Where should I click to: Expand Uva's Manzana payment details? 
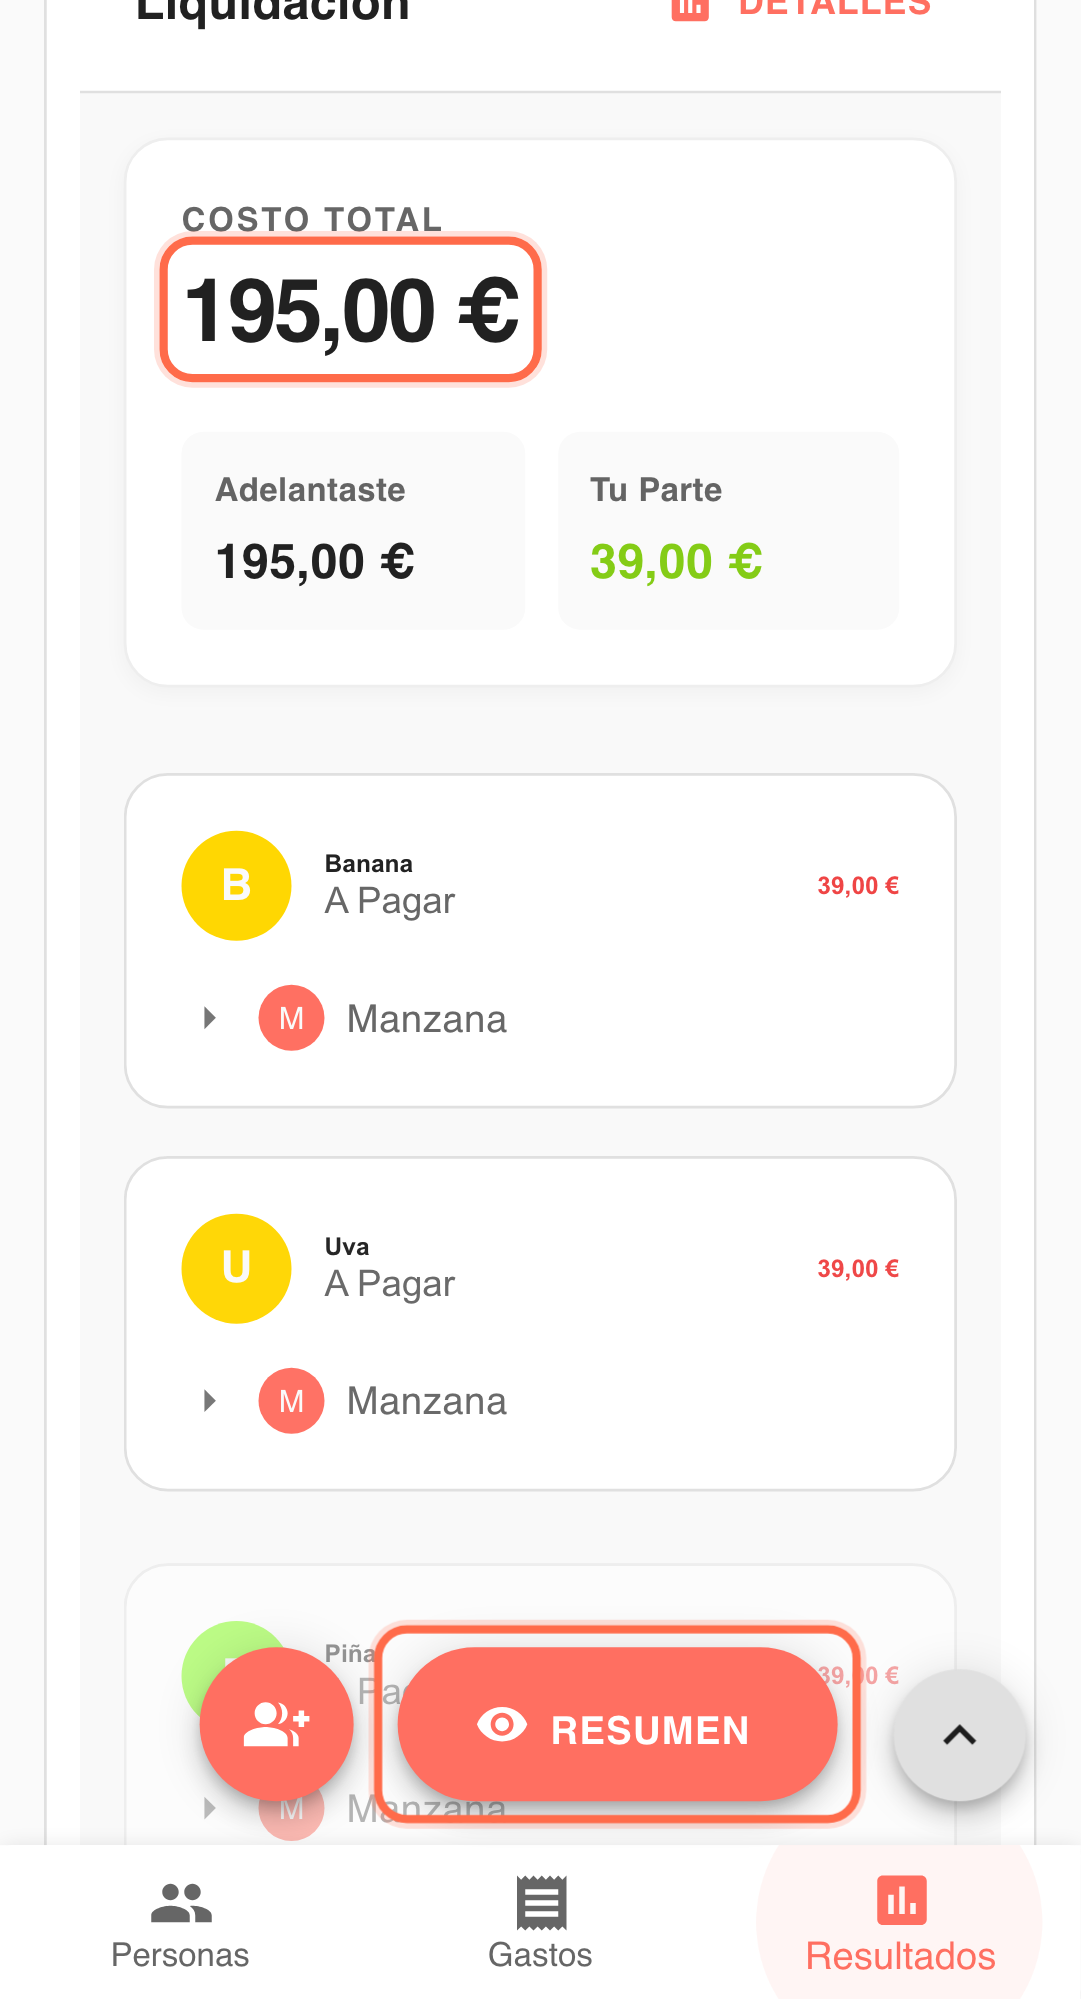coord(209,1402)
